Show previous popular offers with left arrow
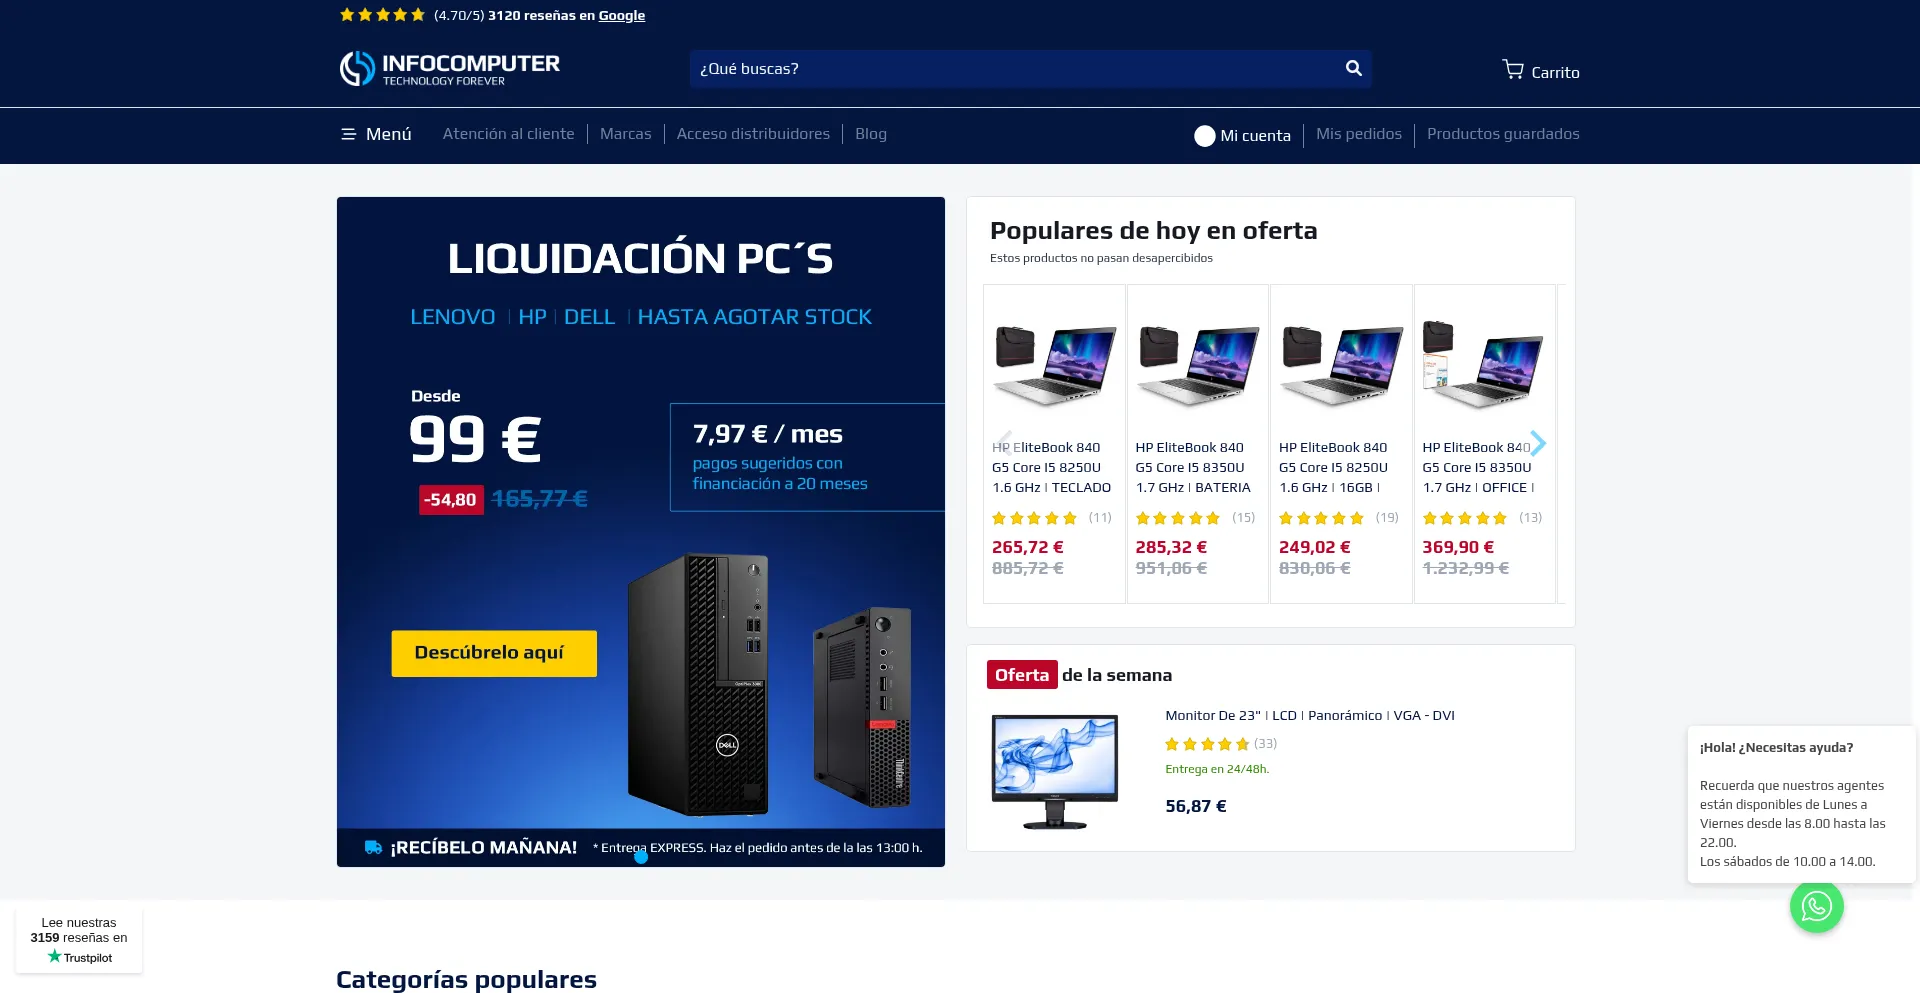 1004,443
